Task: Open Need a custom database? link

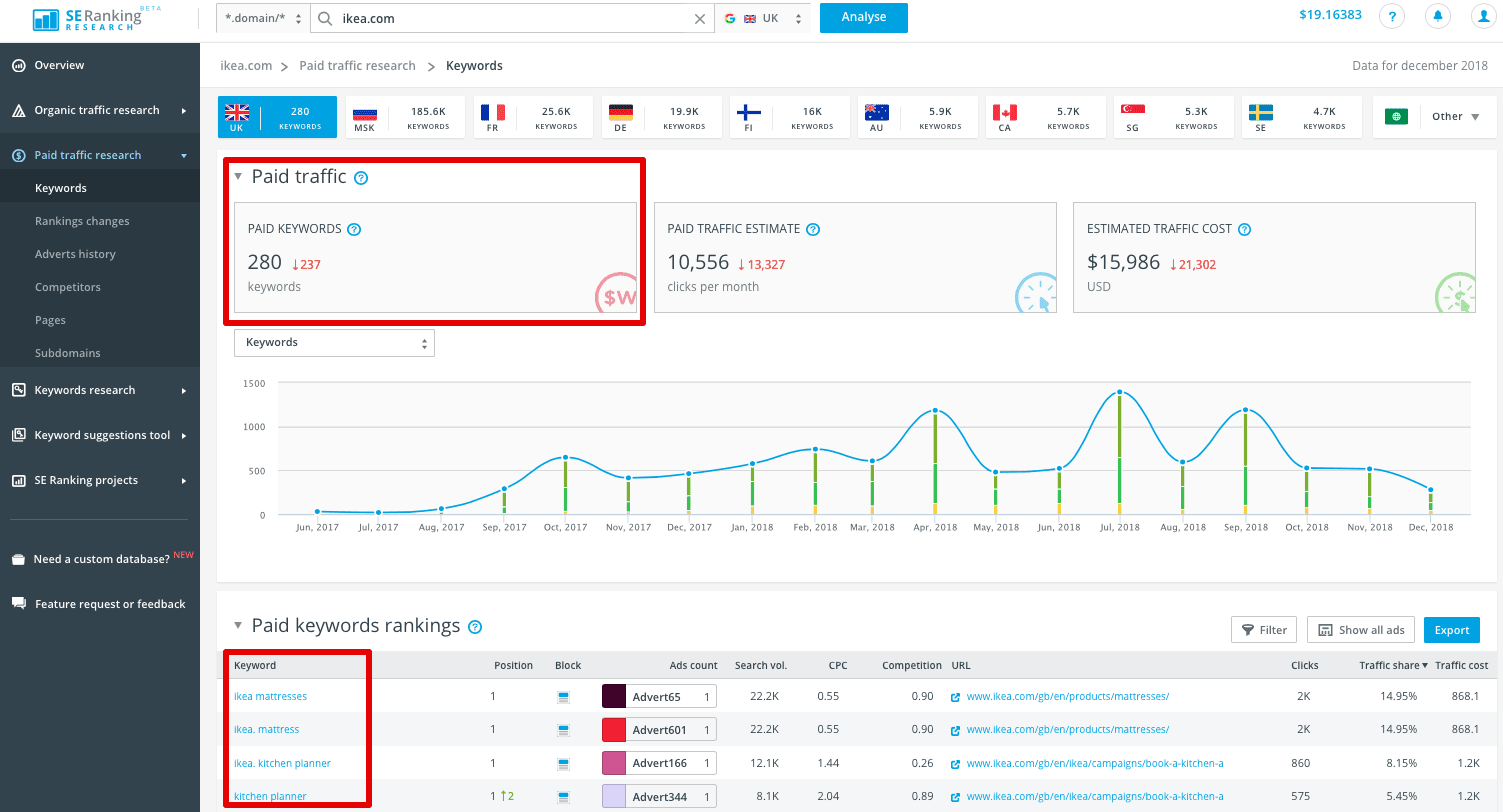Action: (100, 559)
